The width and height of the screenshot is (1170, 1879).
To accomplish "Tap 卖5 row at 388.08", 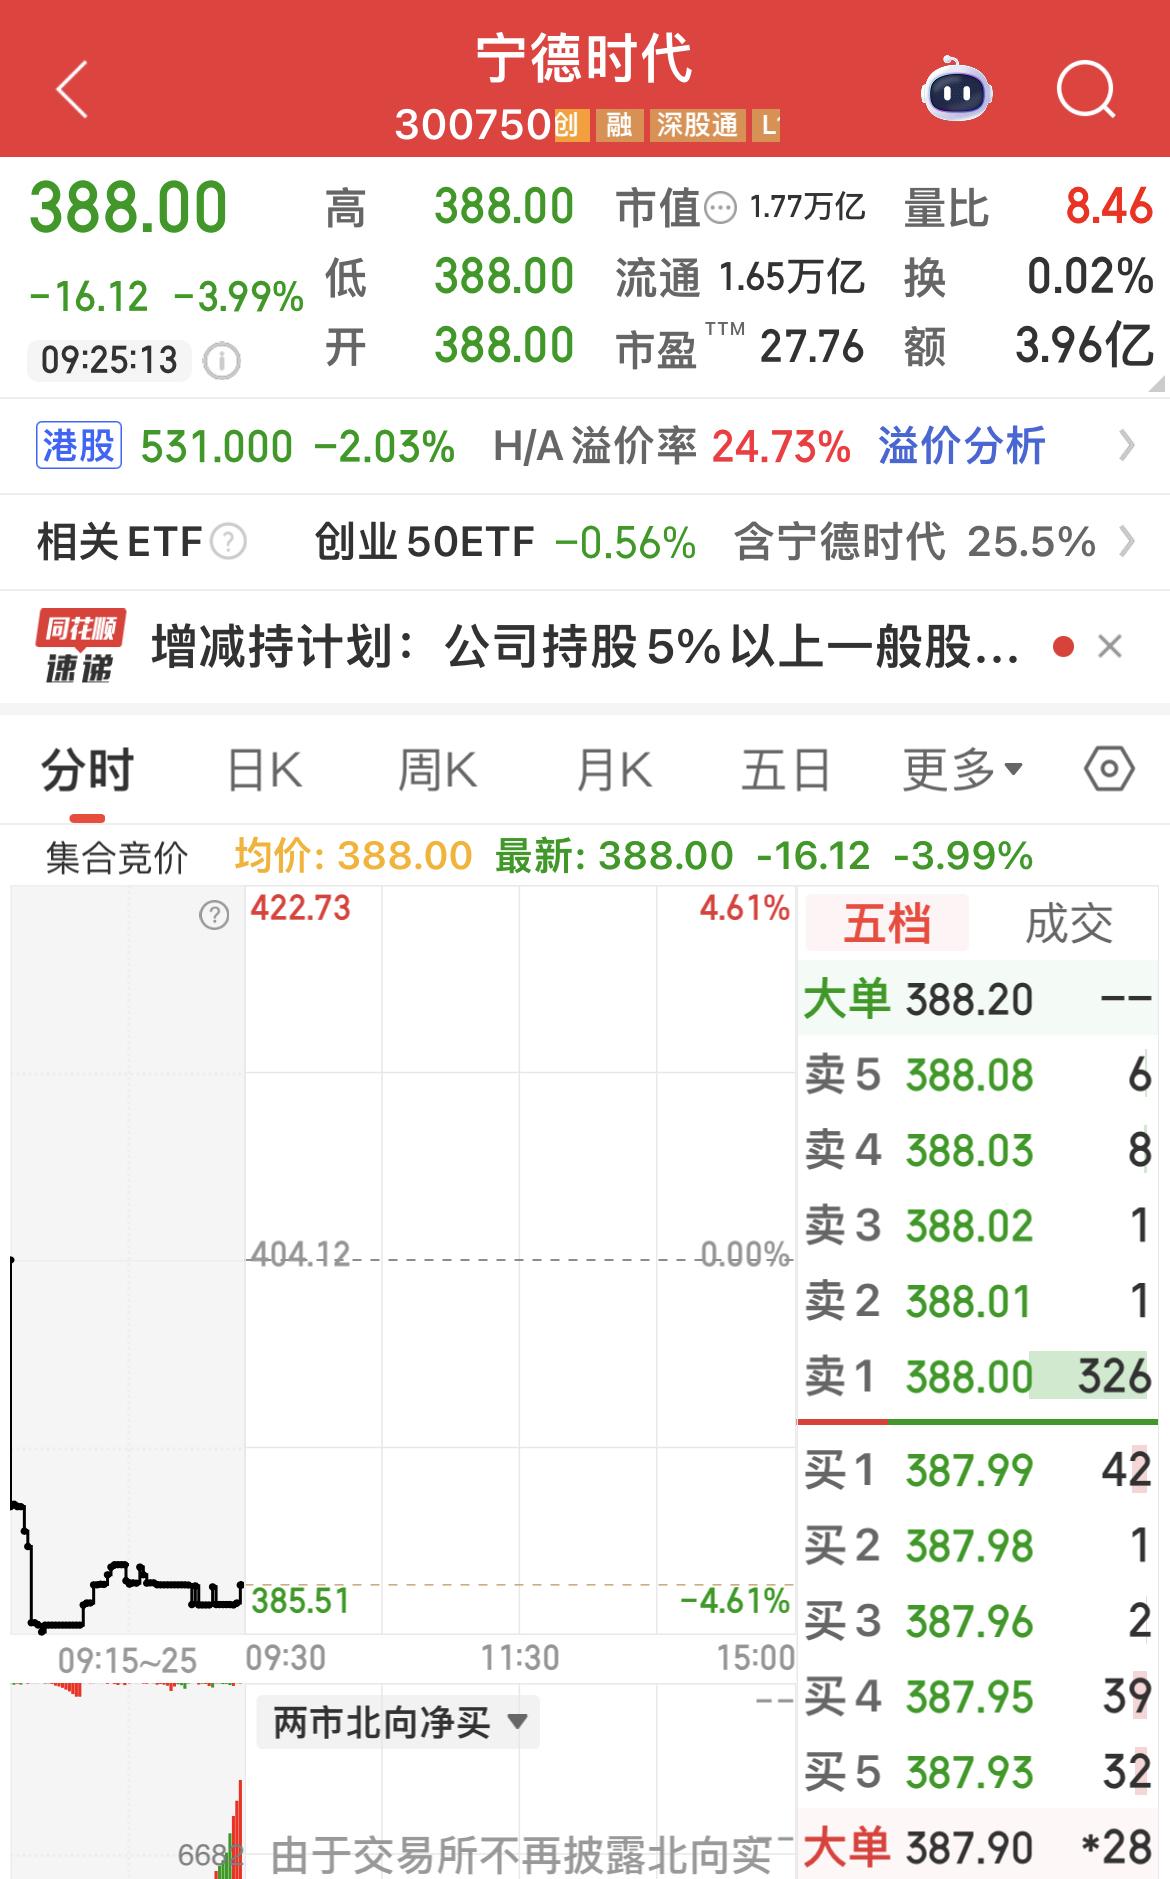I will tap(977, 1075).
